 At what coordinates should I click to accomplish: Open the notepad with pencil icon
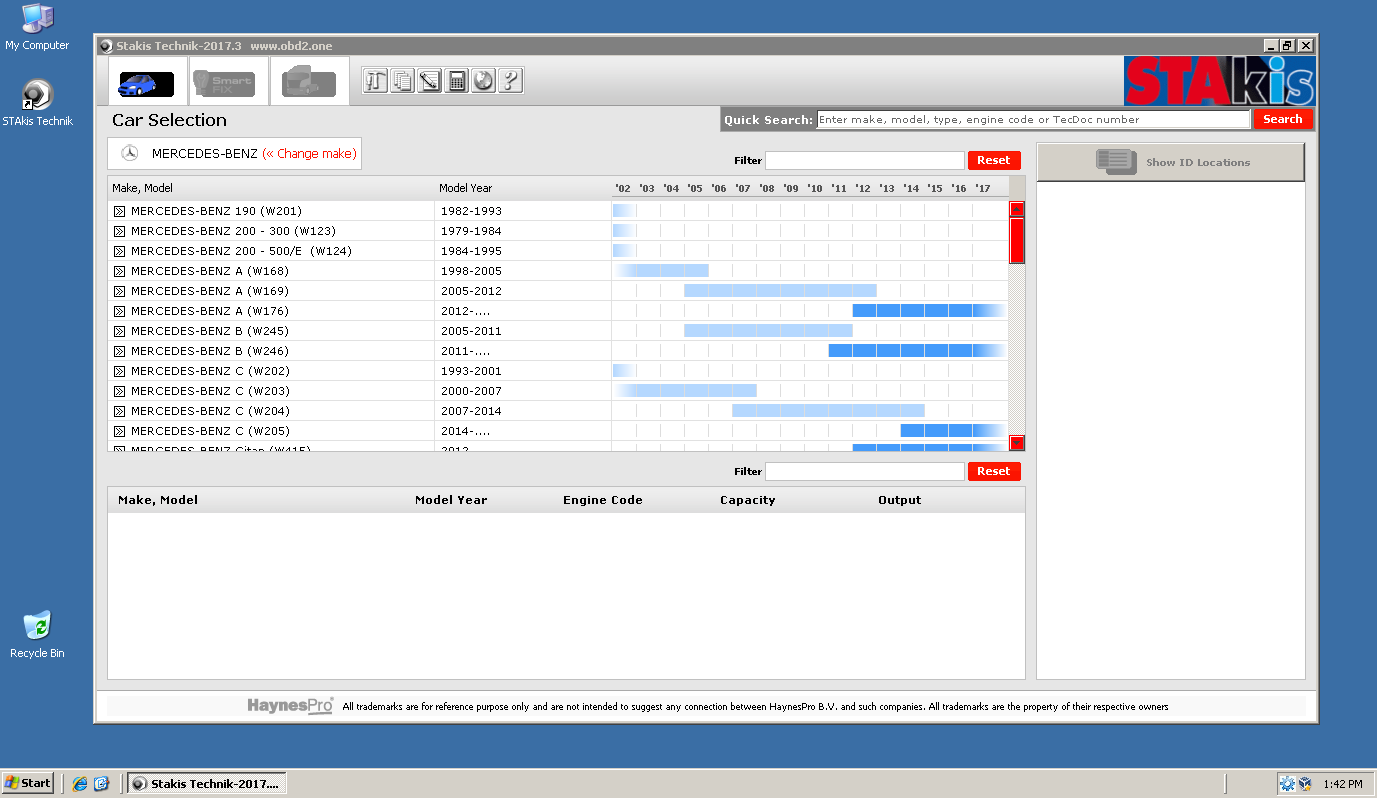(430, 81)
